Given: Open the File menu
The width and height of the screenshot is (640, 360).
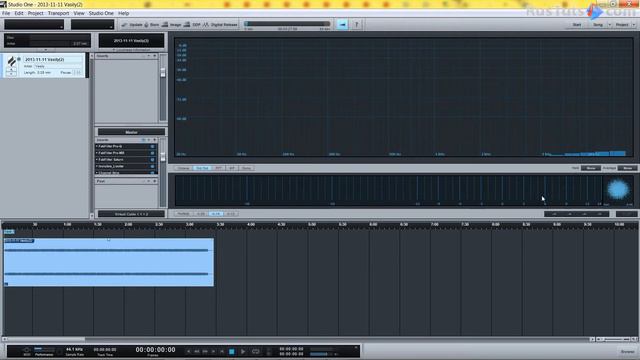Looking at the screenshot, I should (6, 13).
